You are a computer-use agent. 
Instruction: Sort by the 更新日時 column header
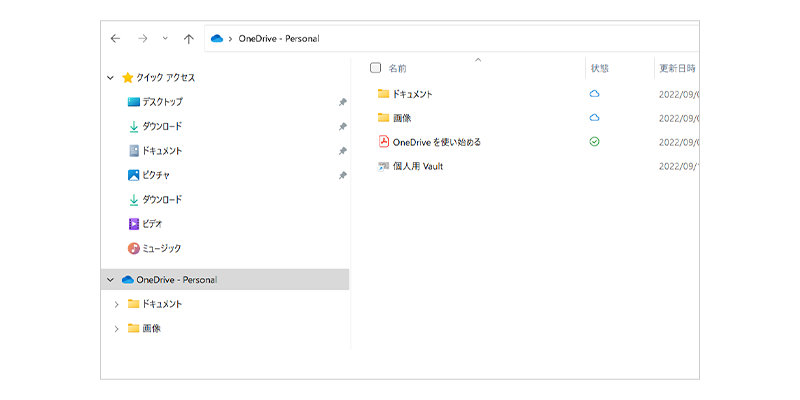pos(678,68)
